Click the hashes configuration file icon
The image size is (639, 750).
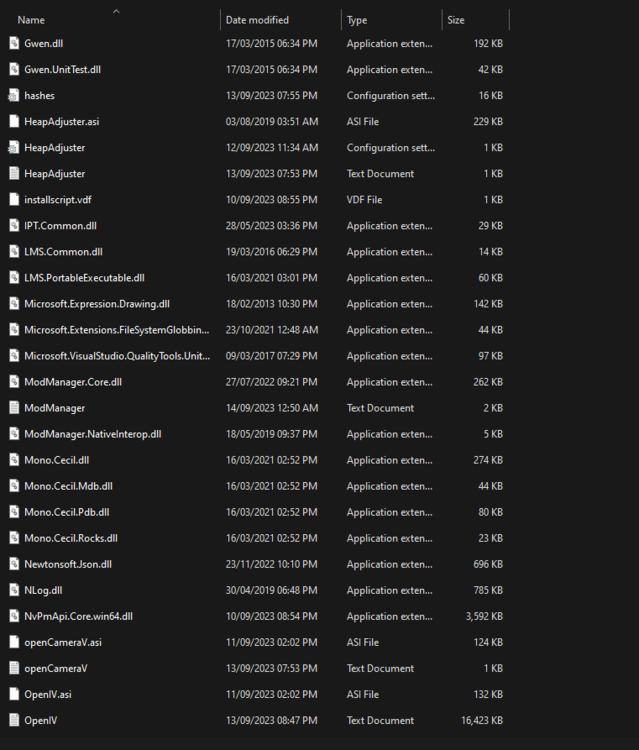(x=14, y=96)
